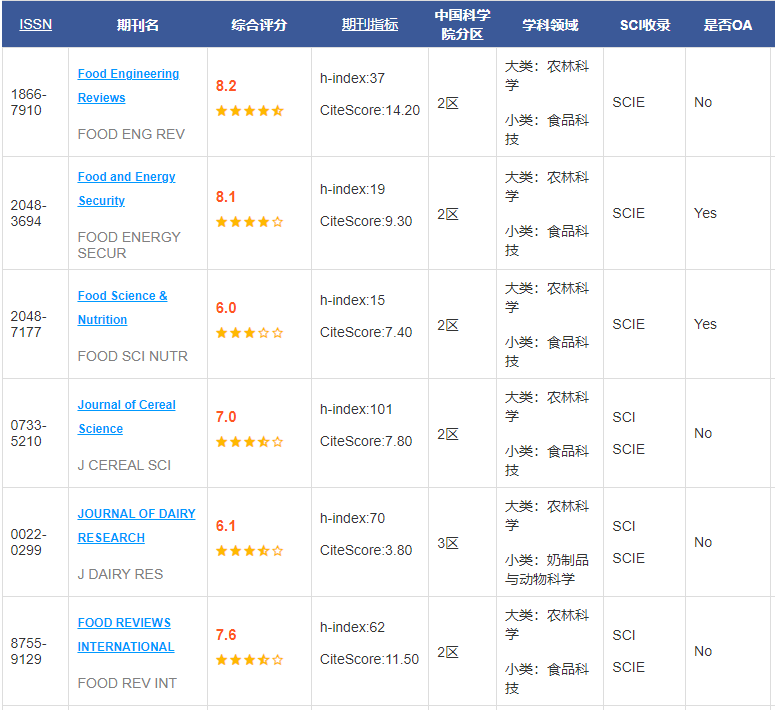Open Journal of Cereal Science link
Viewport: 775px width, 710px height.
(x=127, y=416)
